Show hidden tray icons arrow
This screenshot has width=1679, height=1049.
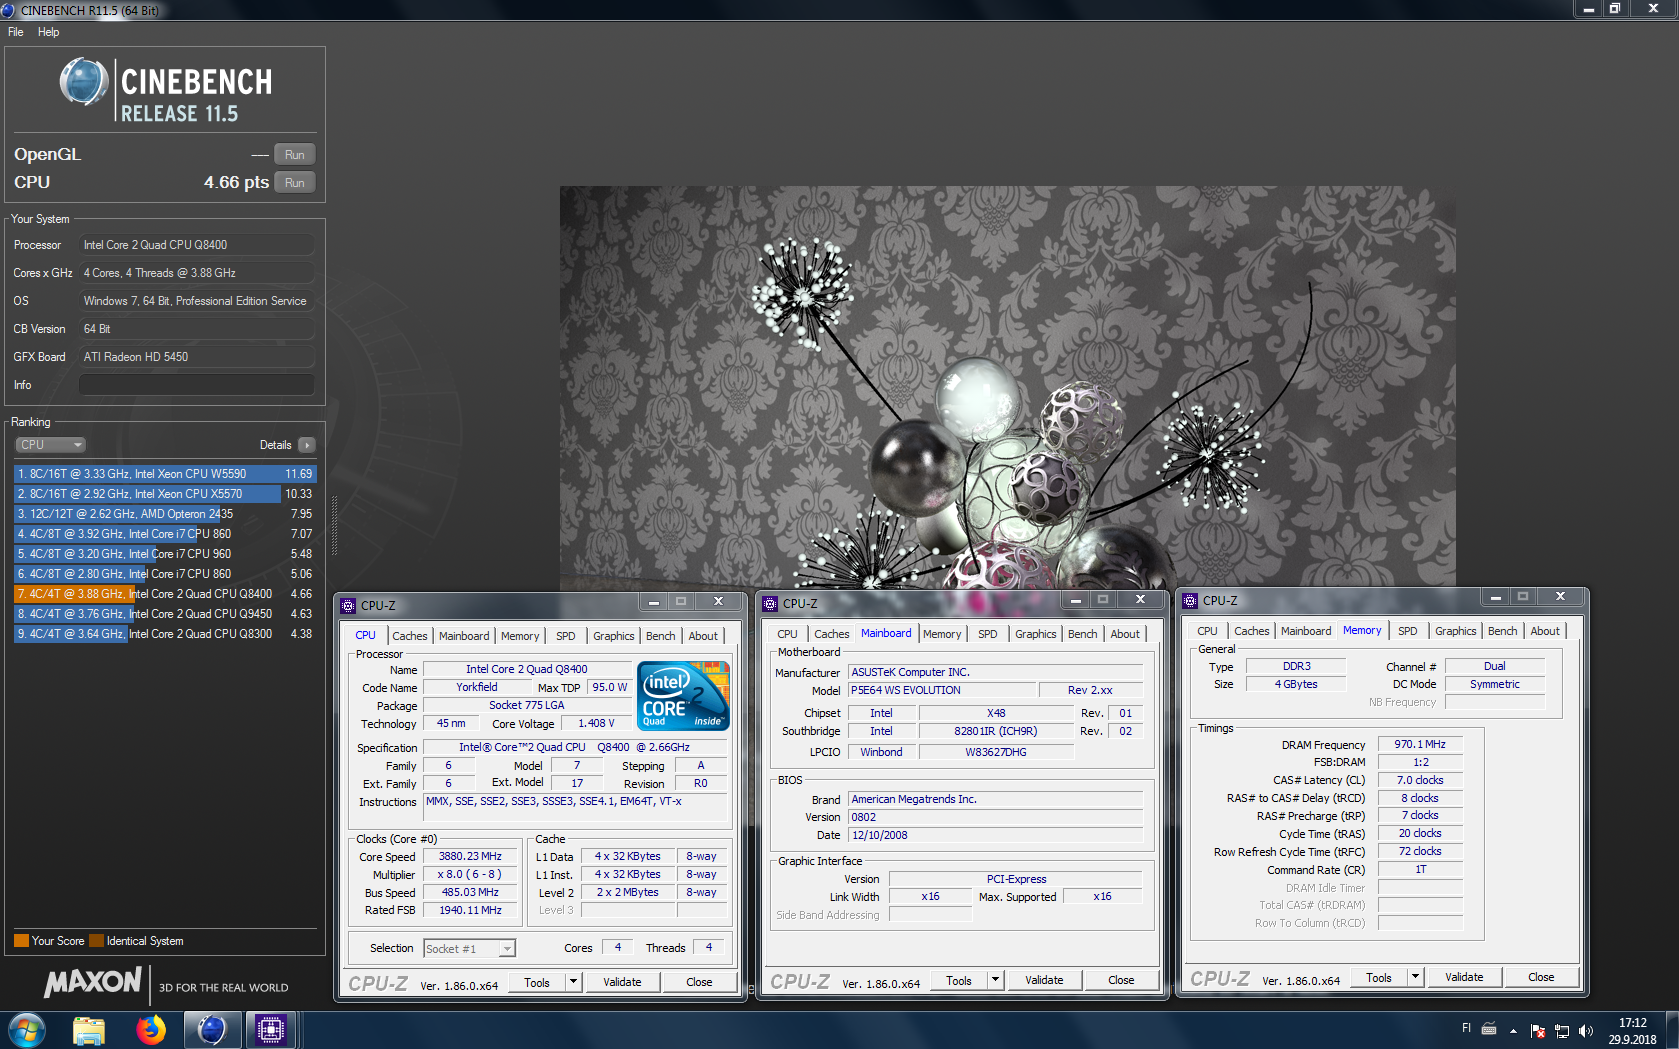click(1513, 1031)
